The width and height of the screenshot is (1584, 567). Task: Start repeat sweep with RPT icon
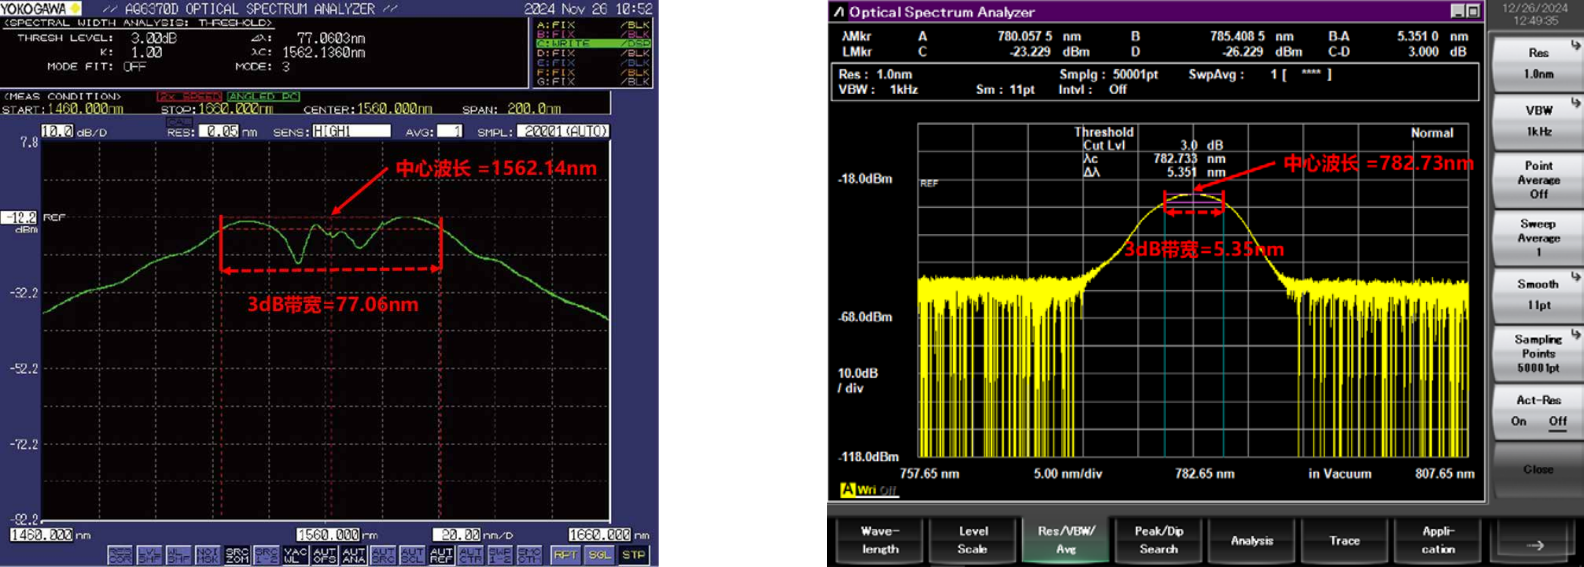click(565, 554)
